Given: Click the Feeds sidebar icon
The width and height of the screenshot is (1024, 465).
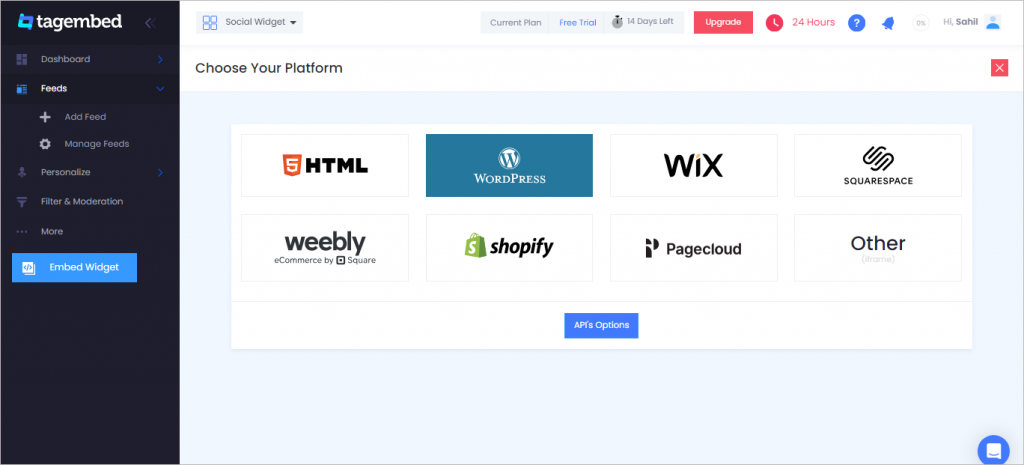Looking at the screenshot, I should tap(22, 89).
